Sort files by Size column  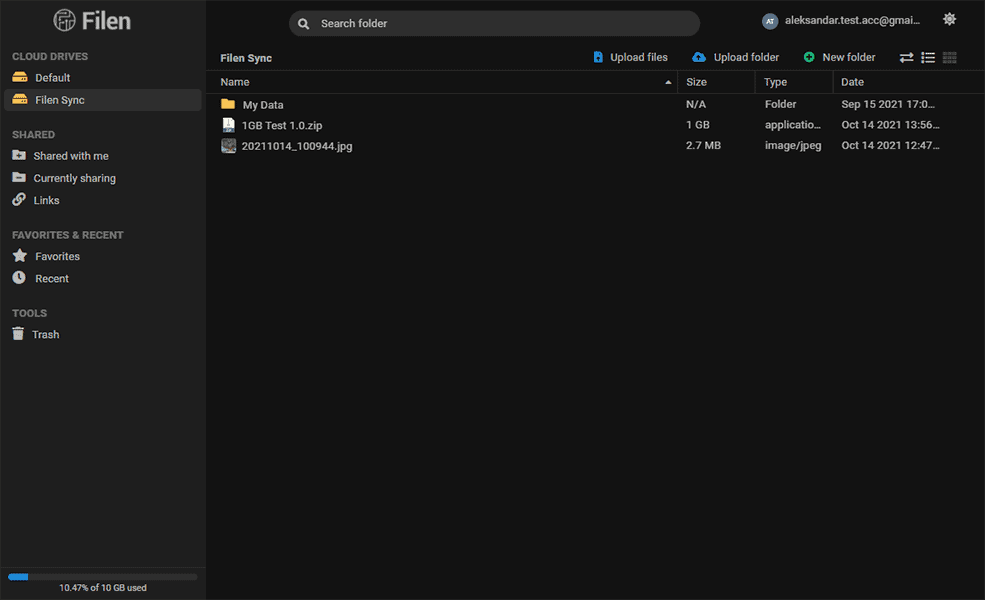(696, 82)
